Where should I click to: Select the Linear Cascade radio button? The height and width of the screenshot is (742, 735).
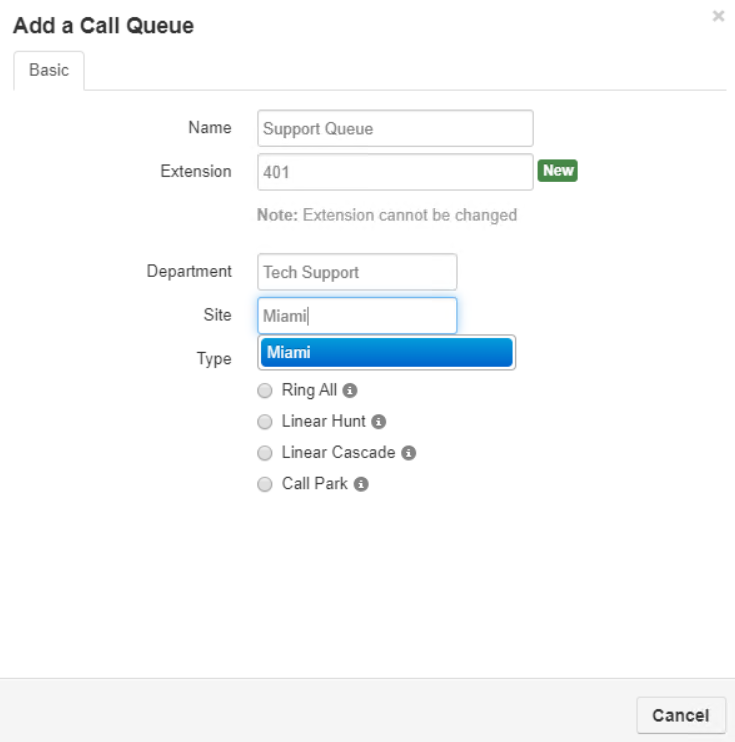coord(265,453)
